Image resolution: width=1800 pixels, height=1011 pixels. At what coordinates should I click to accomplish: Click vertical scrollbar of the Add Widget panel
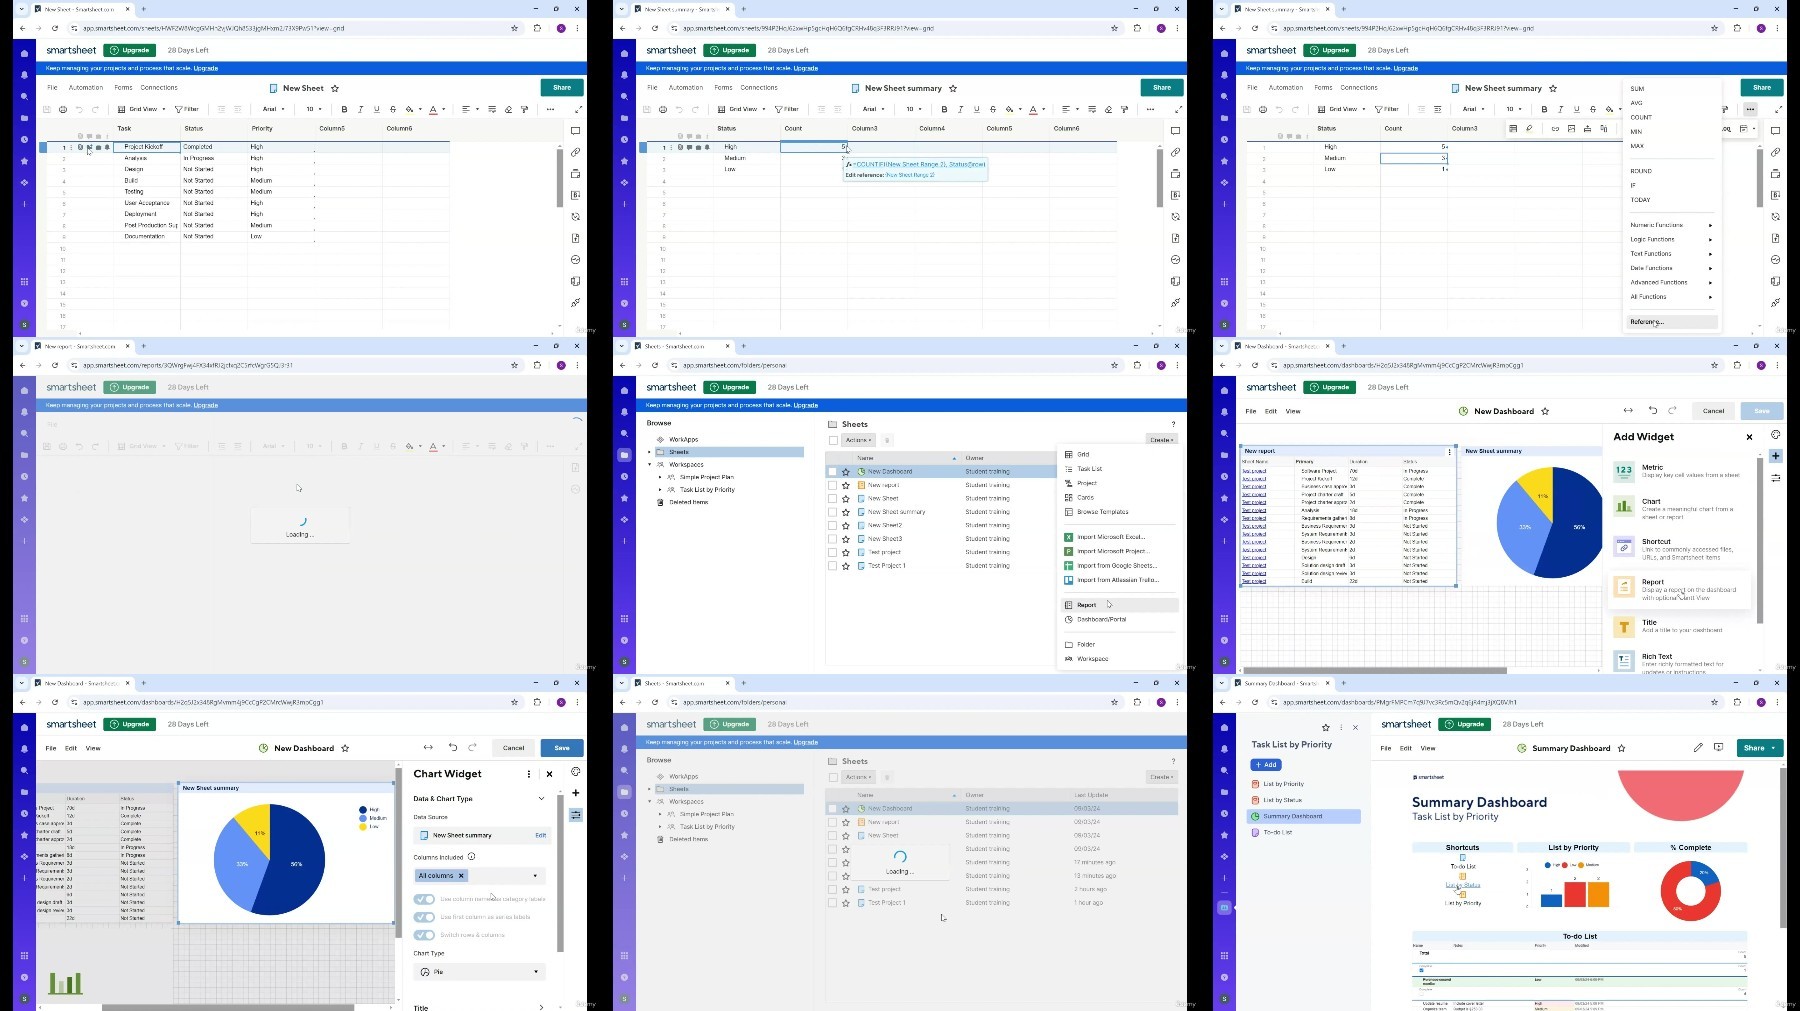point(1759,541)
